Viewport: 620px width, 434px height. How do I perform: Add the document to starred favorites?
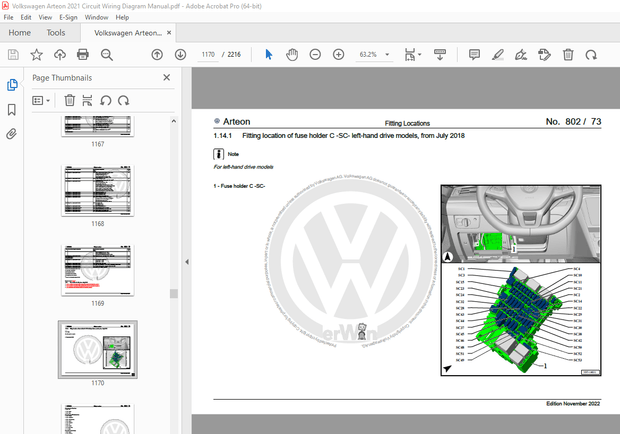click(x=36, y=55)
